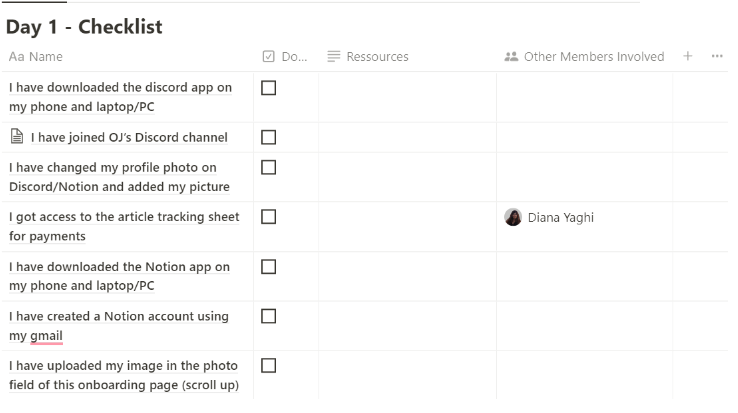Click Diana Yaghi's avatar picture

point(513,217)
